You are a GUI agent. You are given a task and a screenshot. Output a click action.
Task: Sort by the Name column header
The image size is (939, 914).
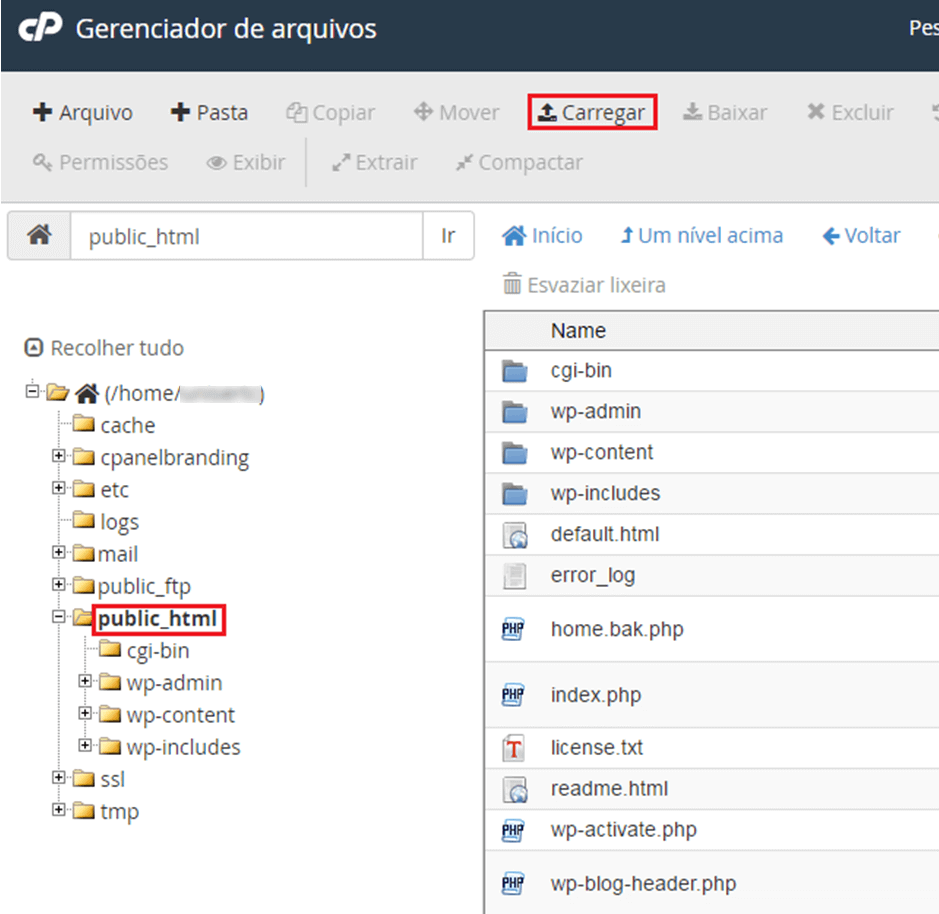(578, 331)
